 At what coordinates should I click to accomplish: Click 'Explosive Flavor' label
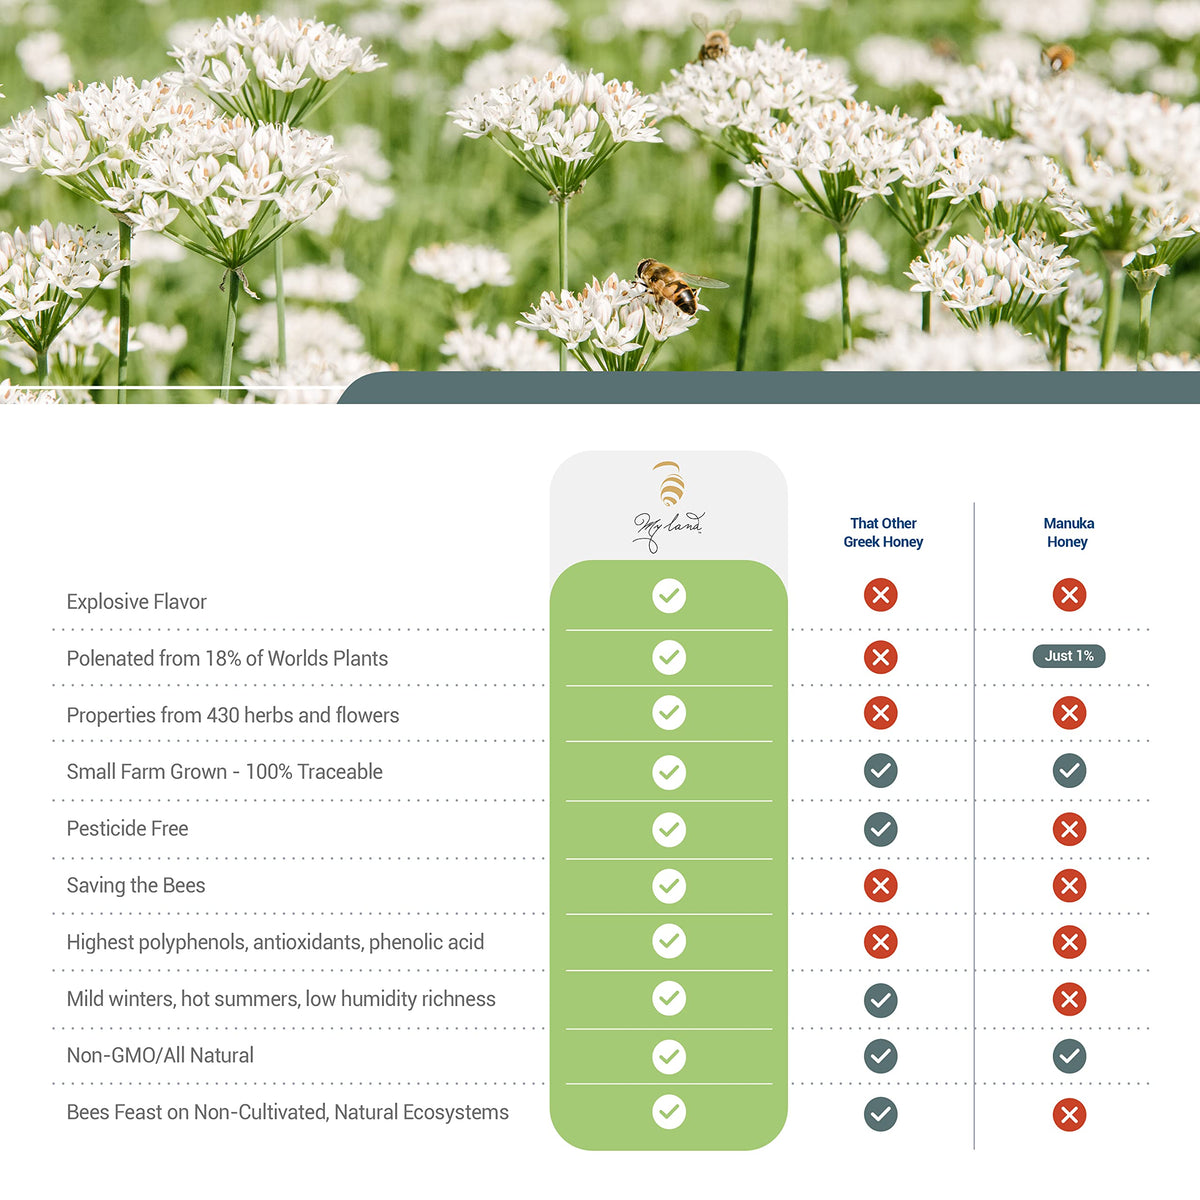coord(137,602)
